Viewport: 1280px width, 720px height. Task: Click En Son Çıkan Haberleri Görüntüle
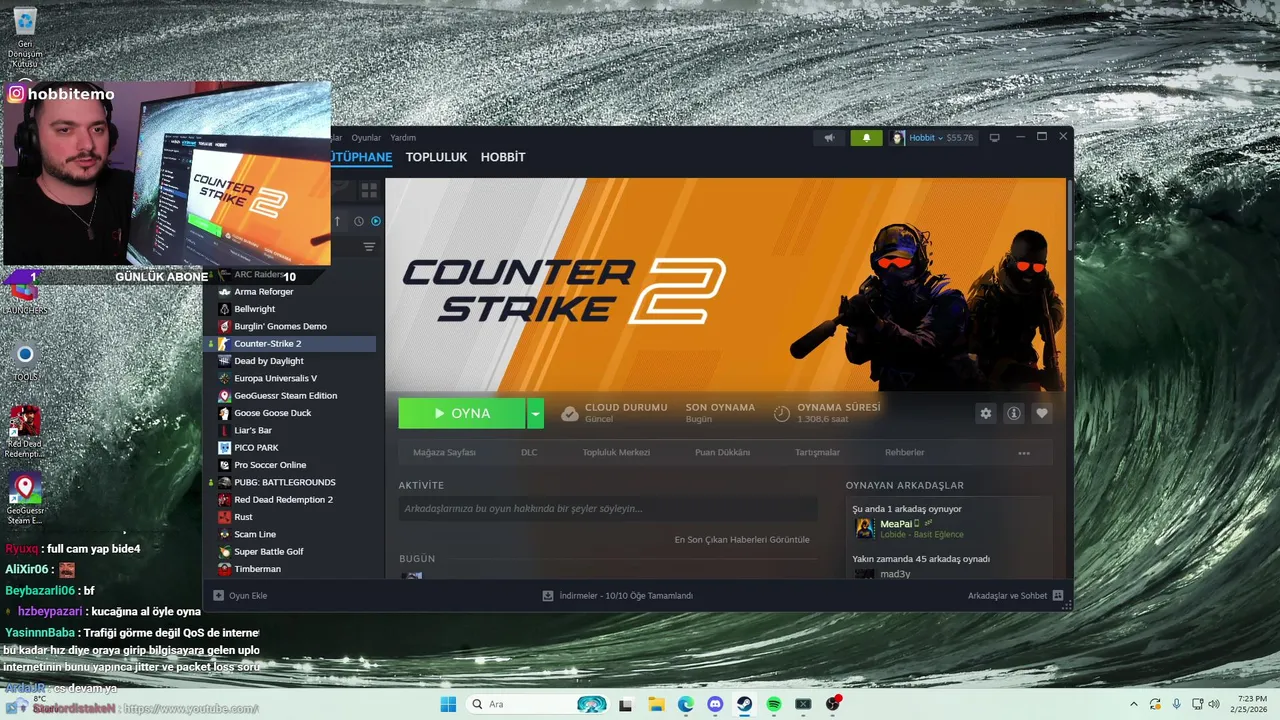(x=742, y=539)
